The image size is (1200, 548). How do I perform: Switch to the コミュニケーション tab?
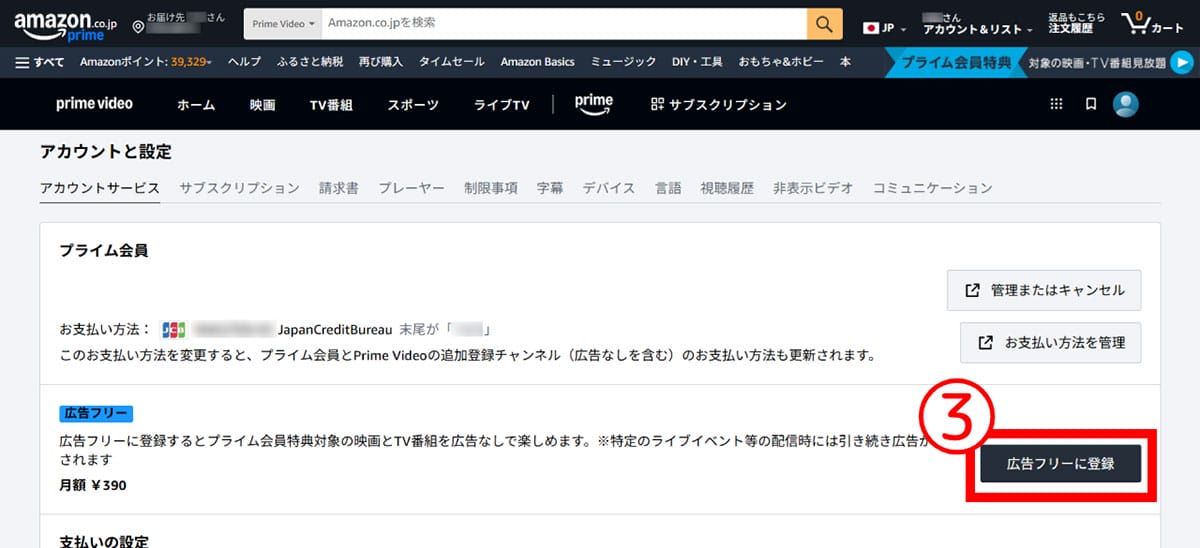click(x=932, y=188)
